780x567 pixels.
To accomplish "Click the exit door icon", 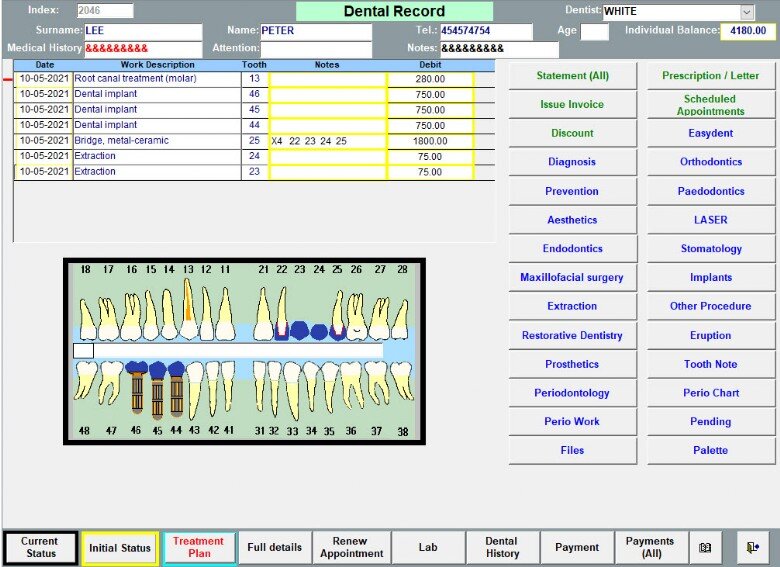I will pyautogui.click(x=753, y=548).
